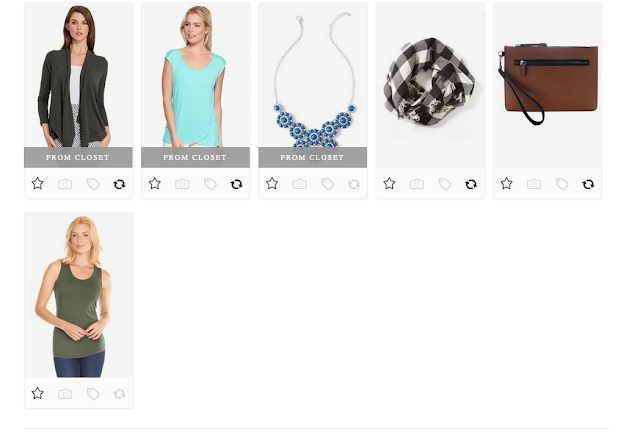Favorite the black and white plaid scarf
The height and width of the screenshot is (432, 640).
pyautogui.click(x=389, y=183)
